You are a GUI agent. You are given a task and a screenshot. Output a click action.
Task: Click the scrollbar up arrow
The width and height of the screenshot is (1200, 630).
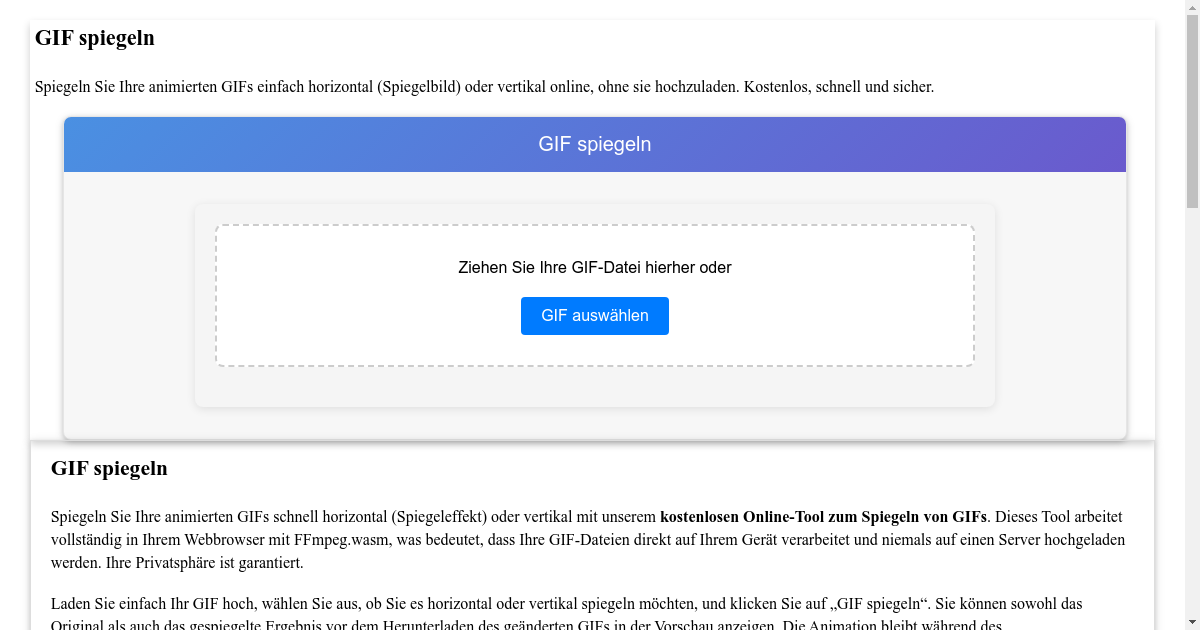point(1193,7)
